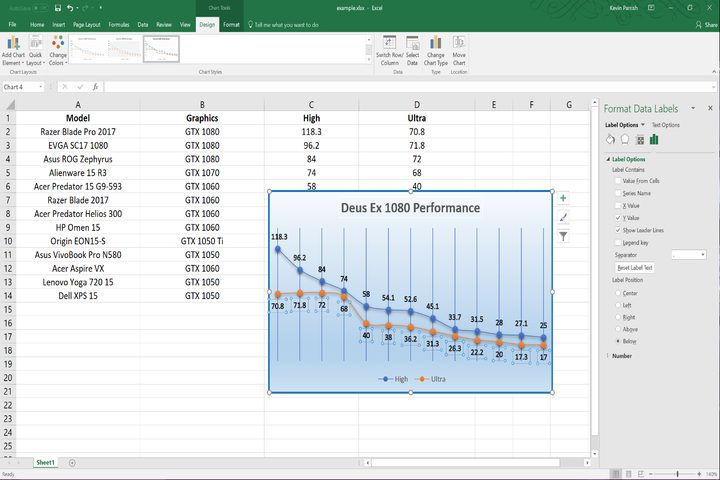Click Switch Row/Column
720x480 pixels.
coord(389,51)
